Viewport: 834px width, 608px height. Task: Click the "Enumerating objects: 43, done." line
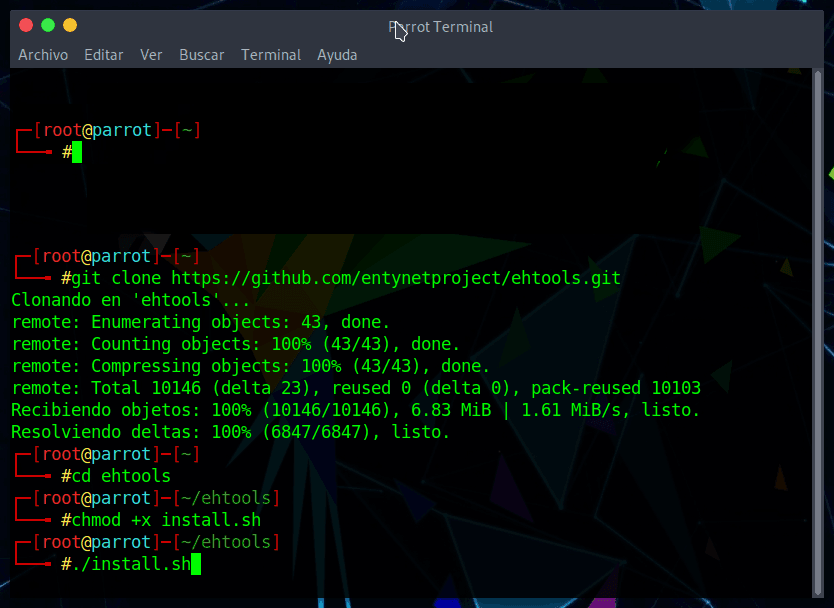(x=201, y=322)
